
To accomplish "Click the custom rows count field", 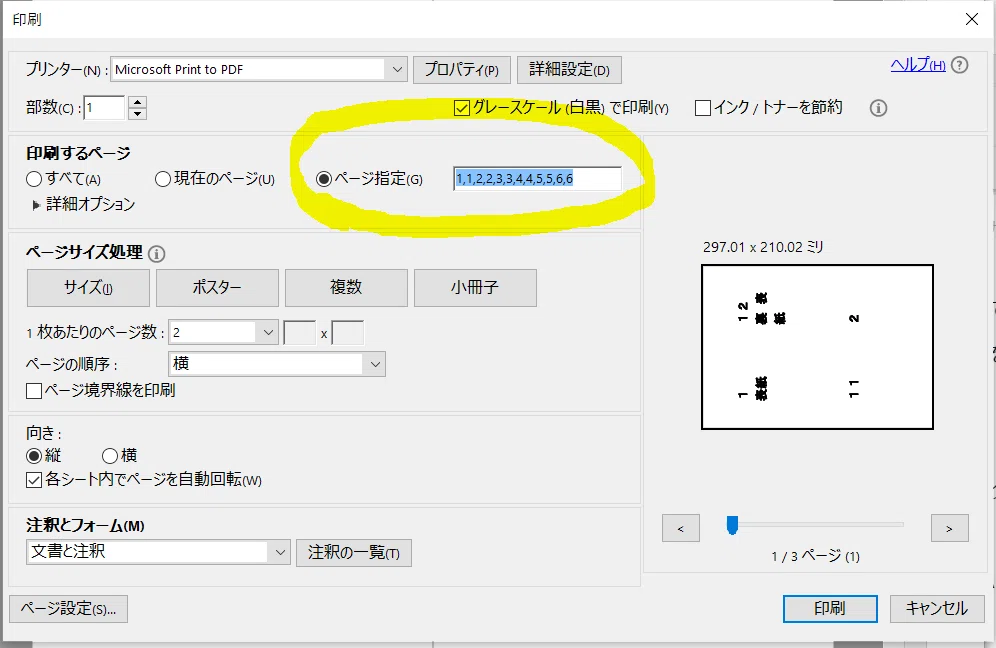I will [348, 333].
